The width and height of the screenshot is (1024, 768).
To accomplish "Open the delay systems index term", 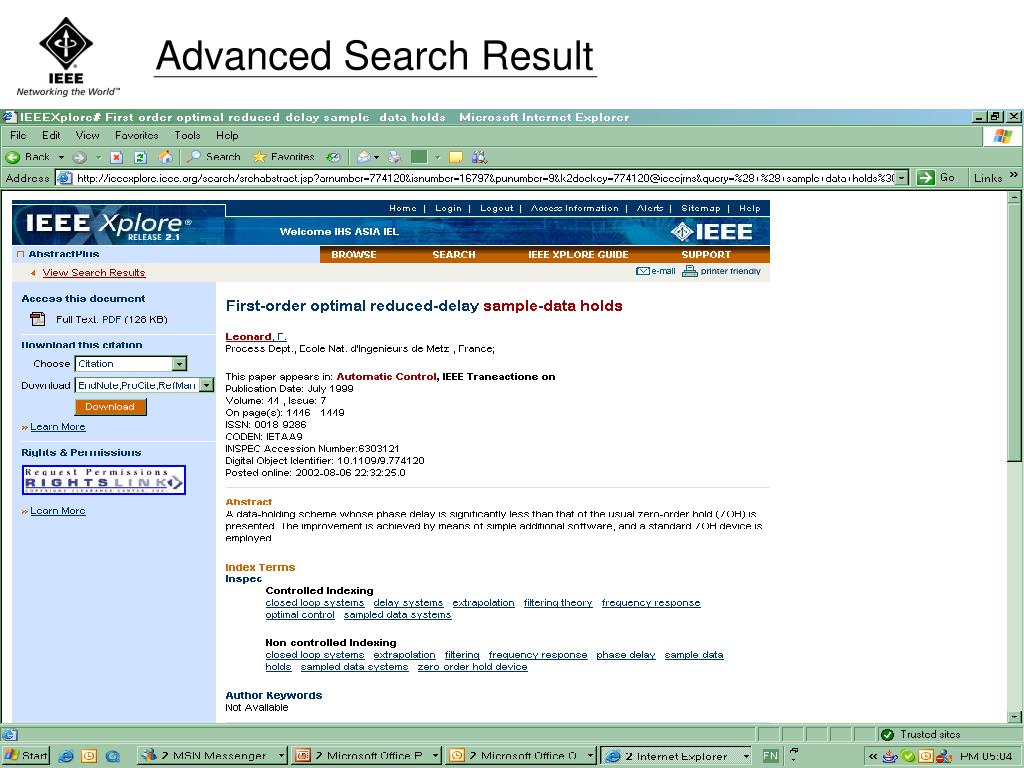I will (408, 603).
